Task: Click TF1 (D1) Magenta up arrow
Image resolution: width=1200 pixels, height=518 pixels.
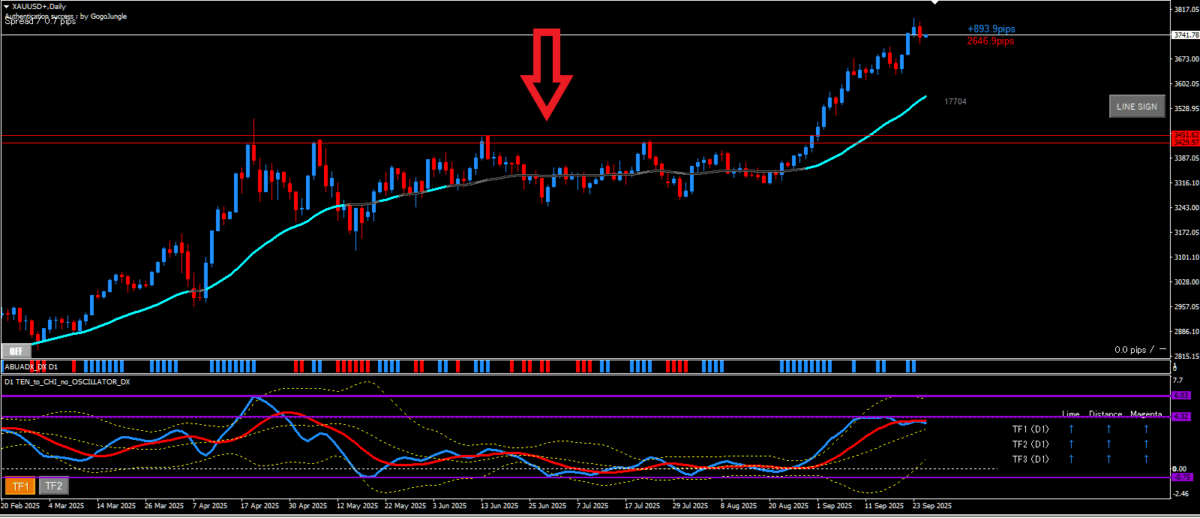Action: click(x=1146, y=428)
